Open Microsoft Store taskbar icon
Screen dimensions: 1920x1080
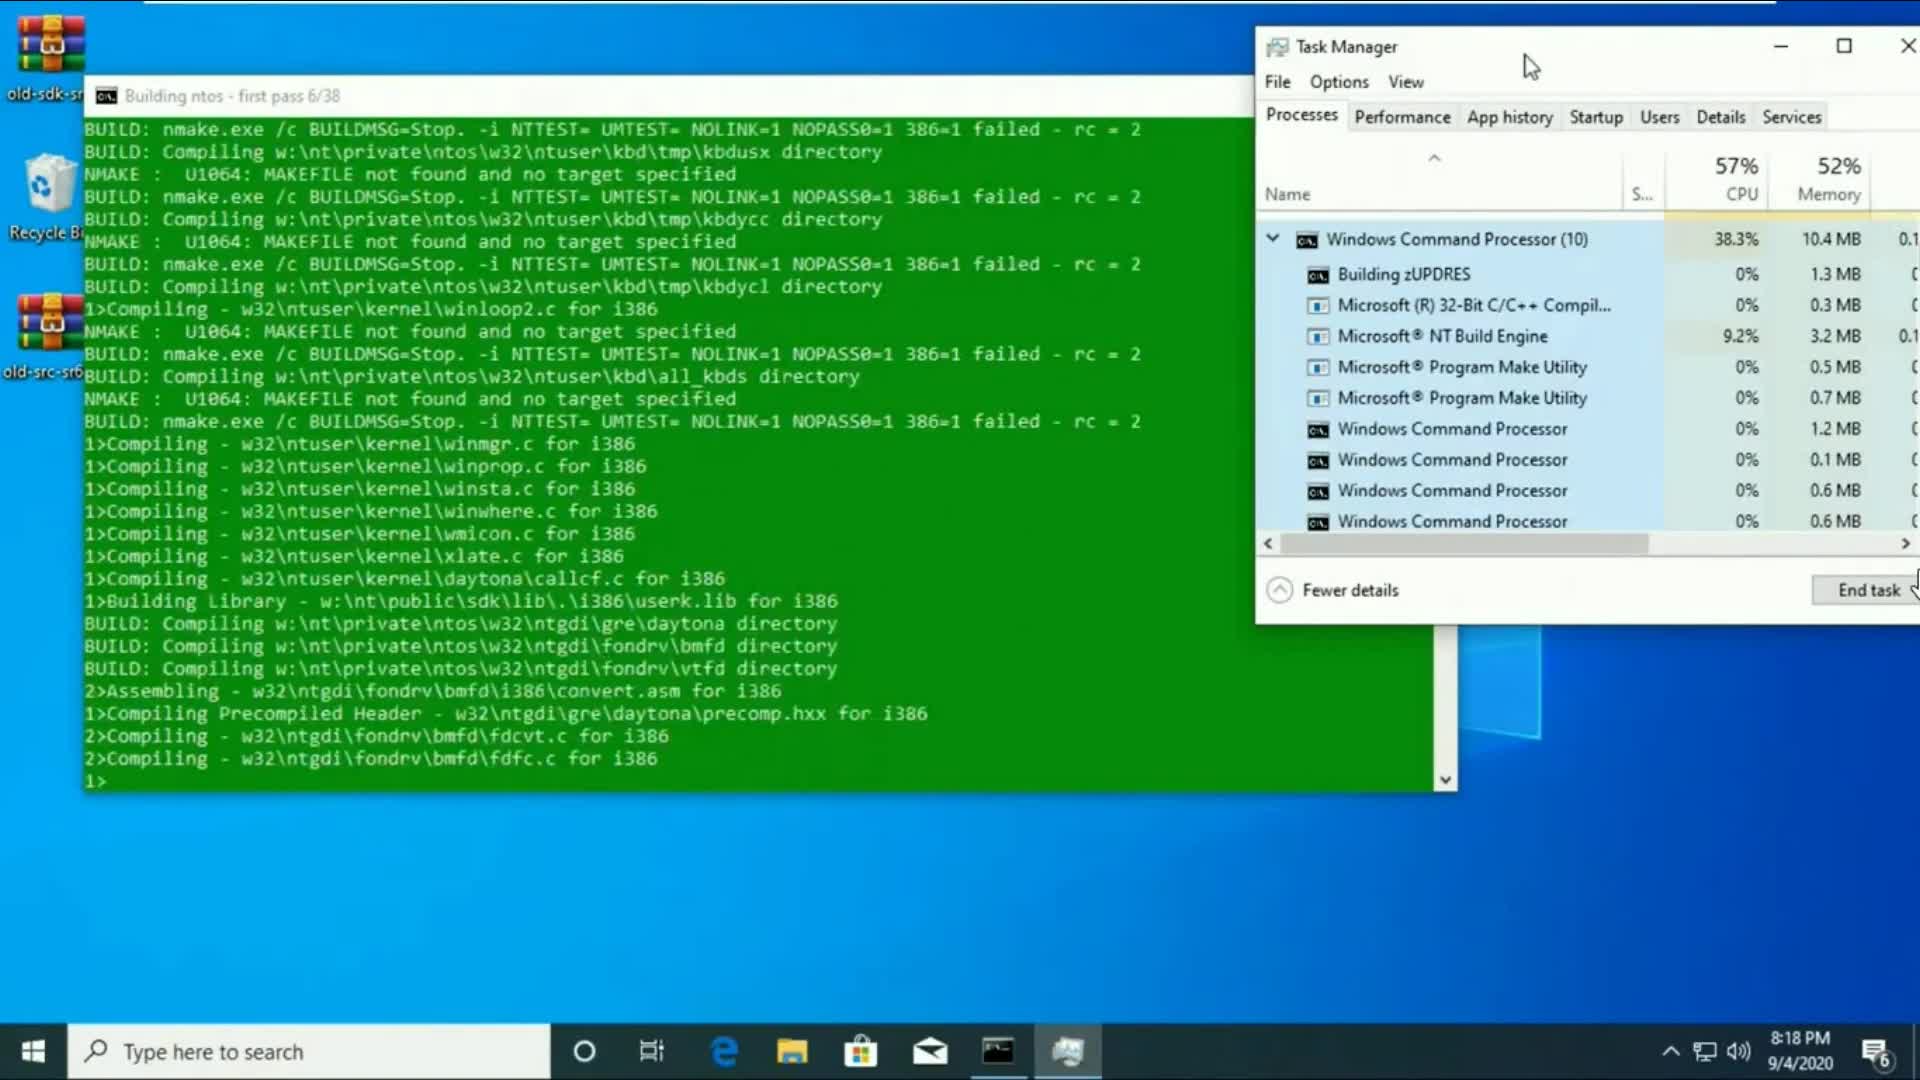click(860, 1051)
